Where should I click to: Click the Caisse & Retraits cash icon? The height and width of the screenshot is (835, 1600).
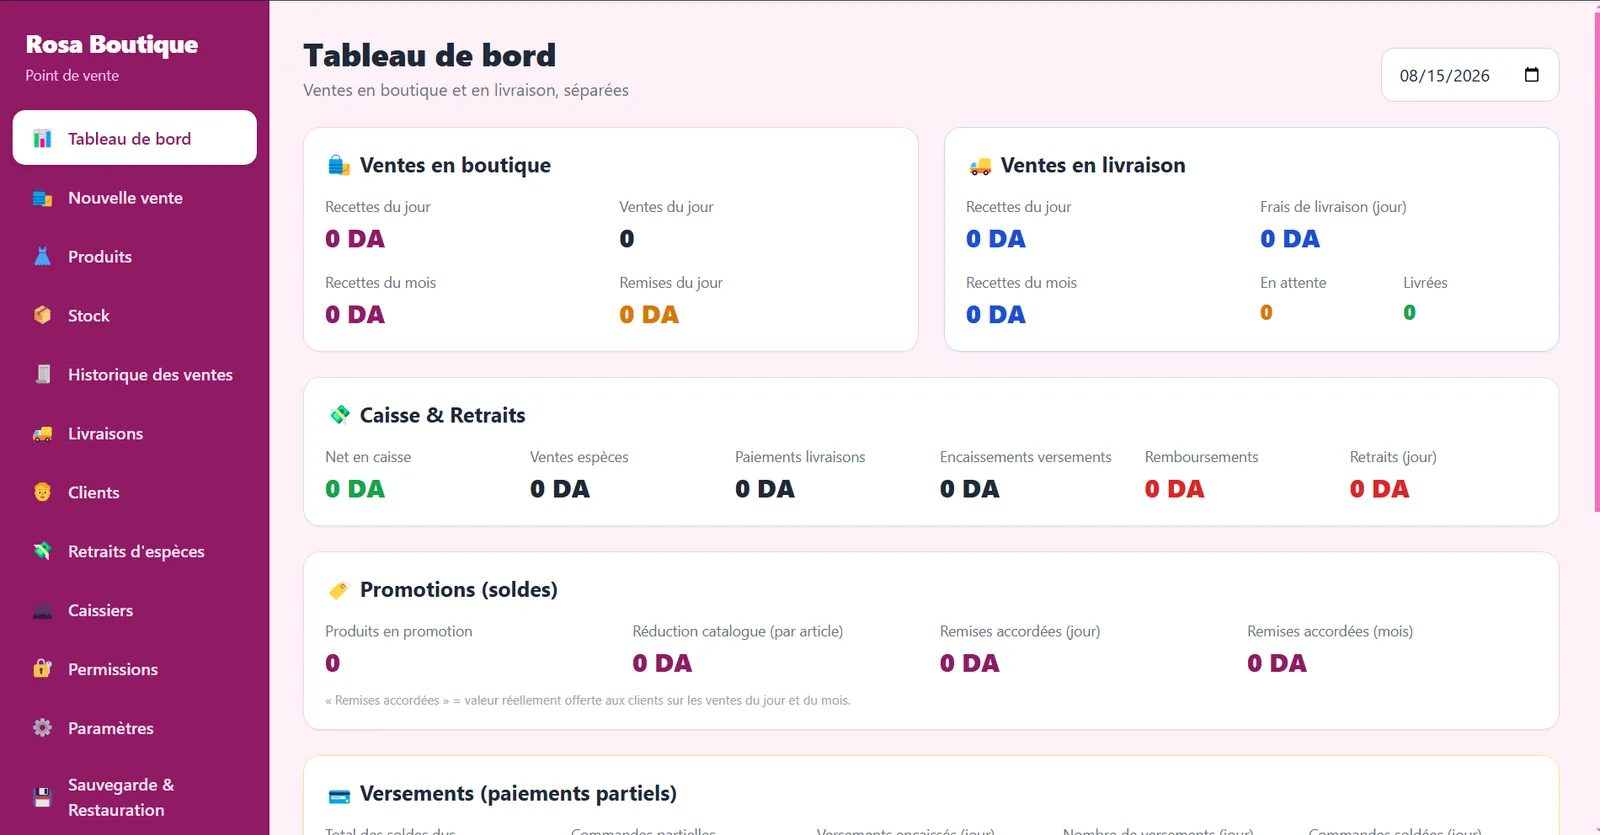[x=339, y=415]
